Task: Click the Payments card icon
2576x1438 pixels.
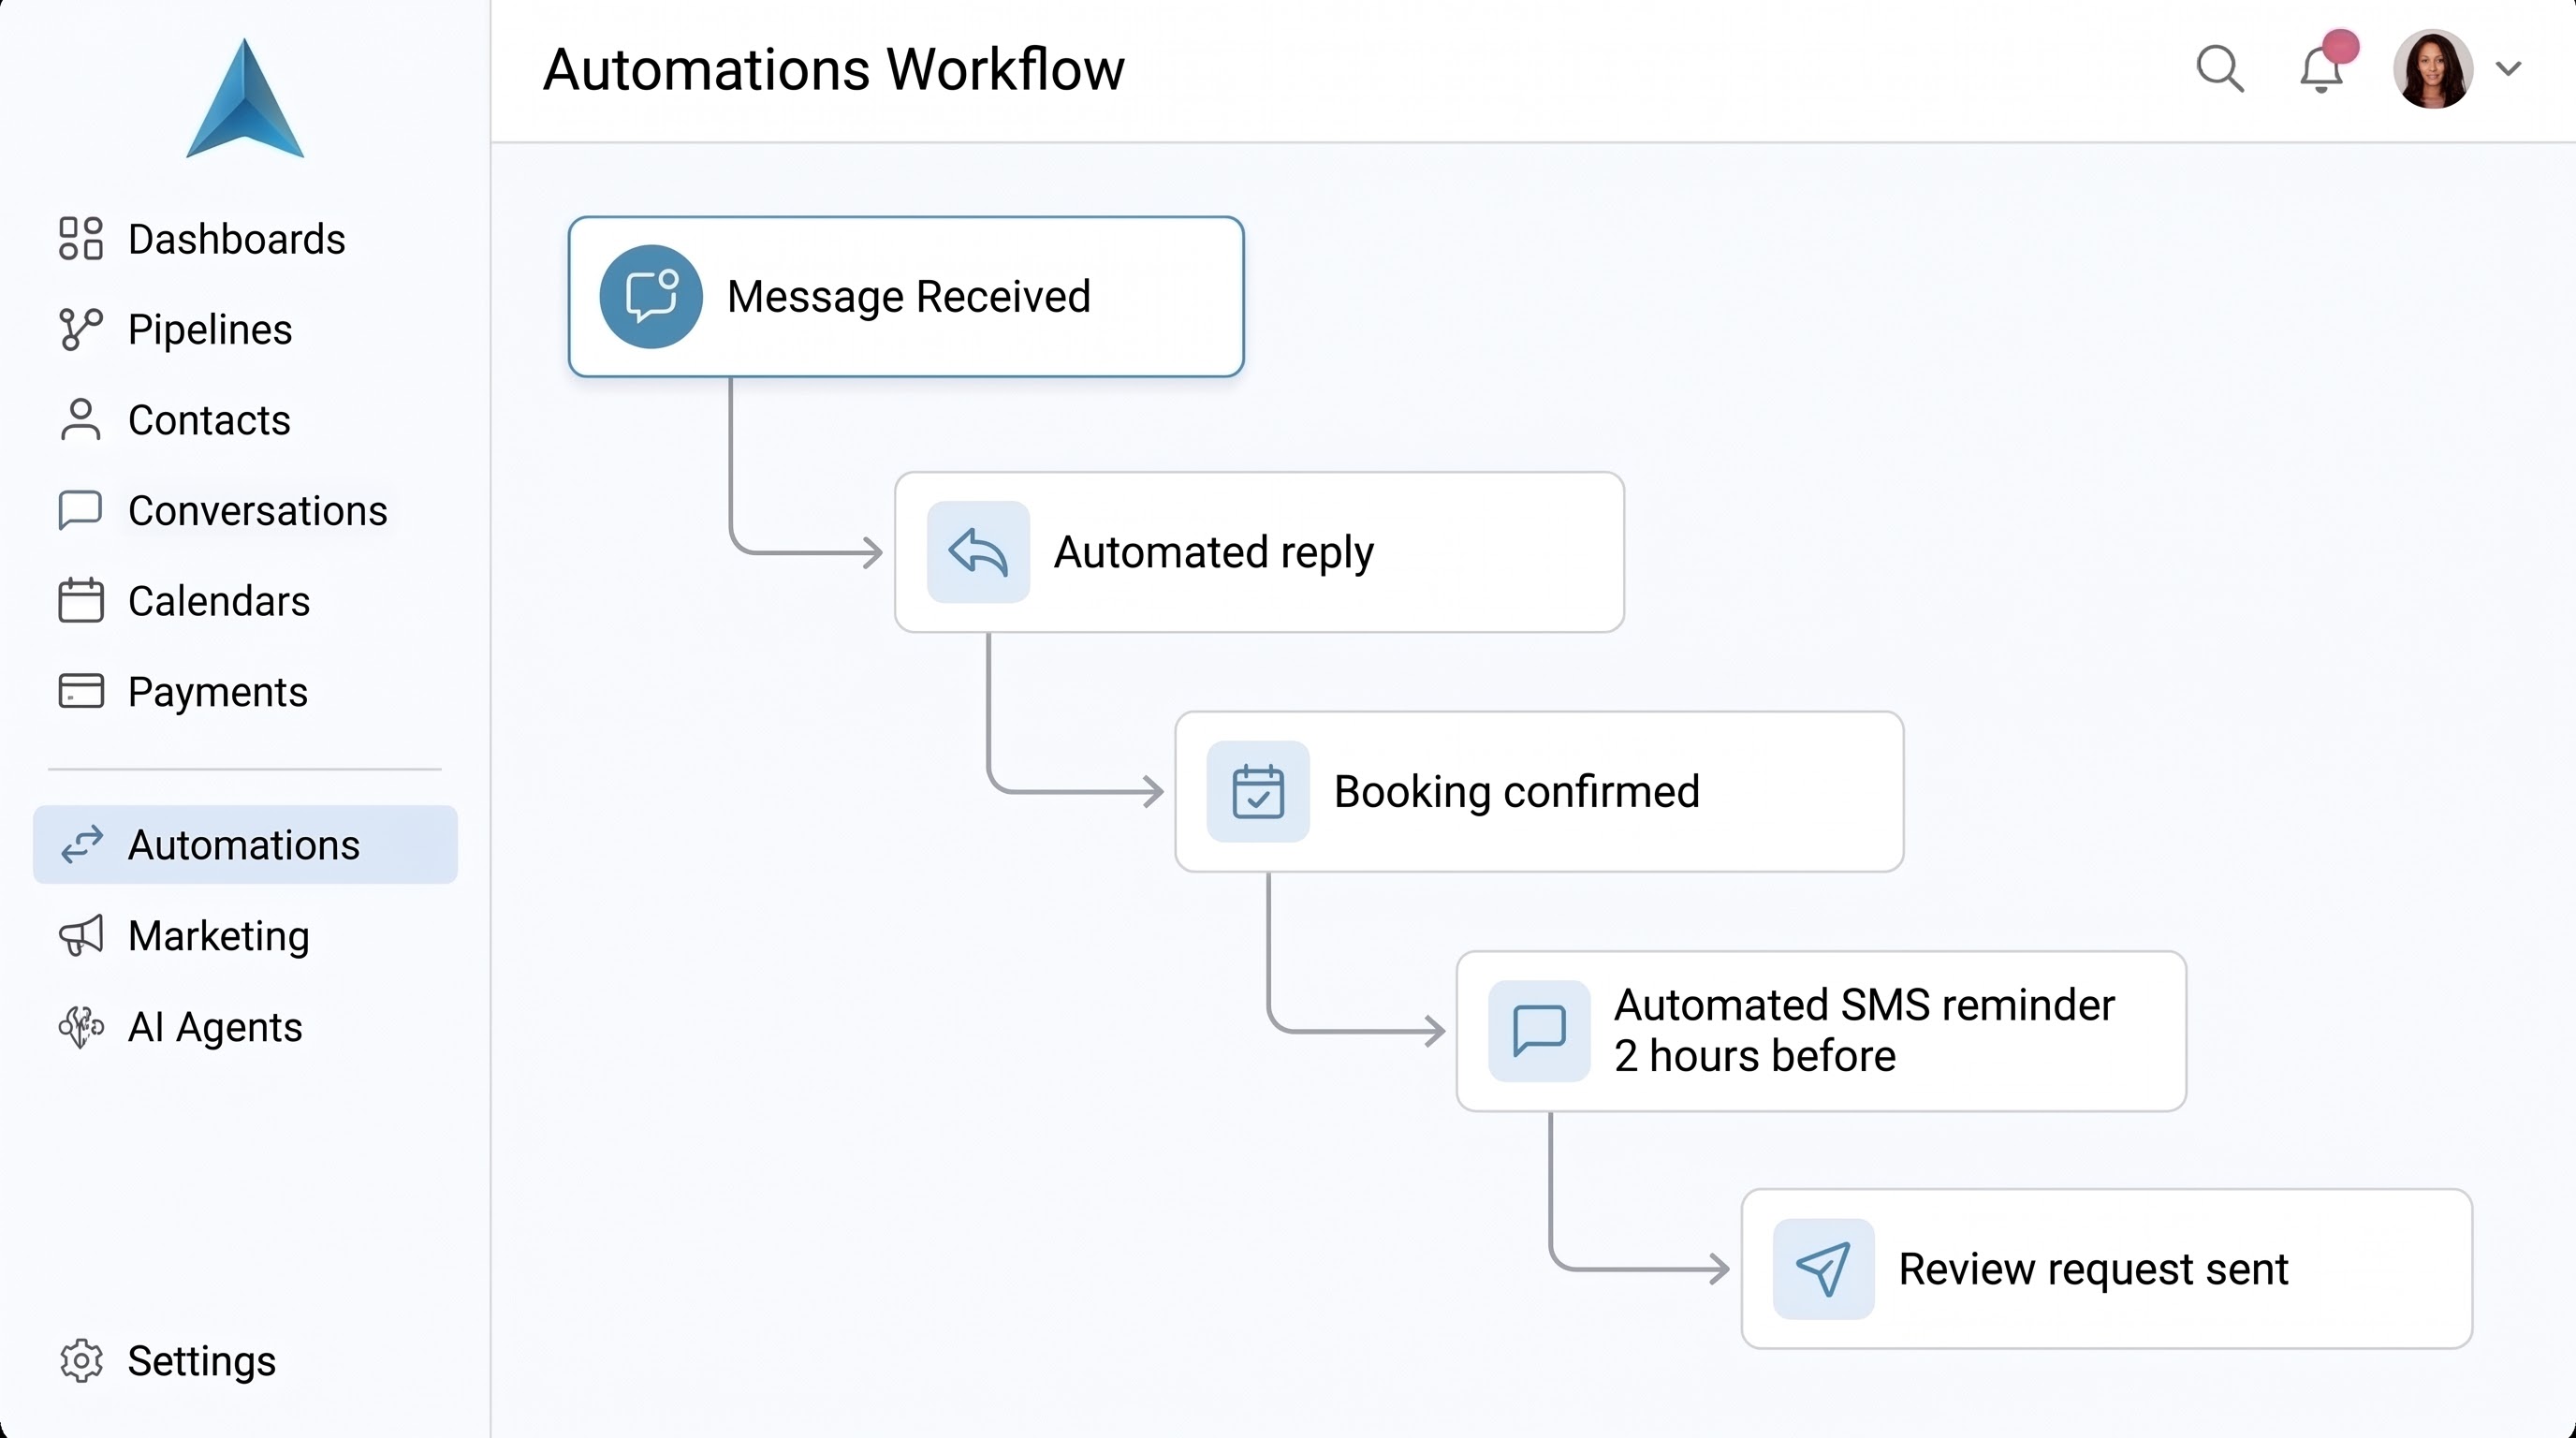Action: tap(81, 691)
